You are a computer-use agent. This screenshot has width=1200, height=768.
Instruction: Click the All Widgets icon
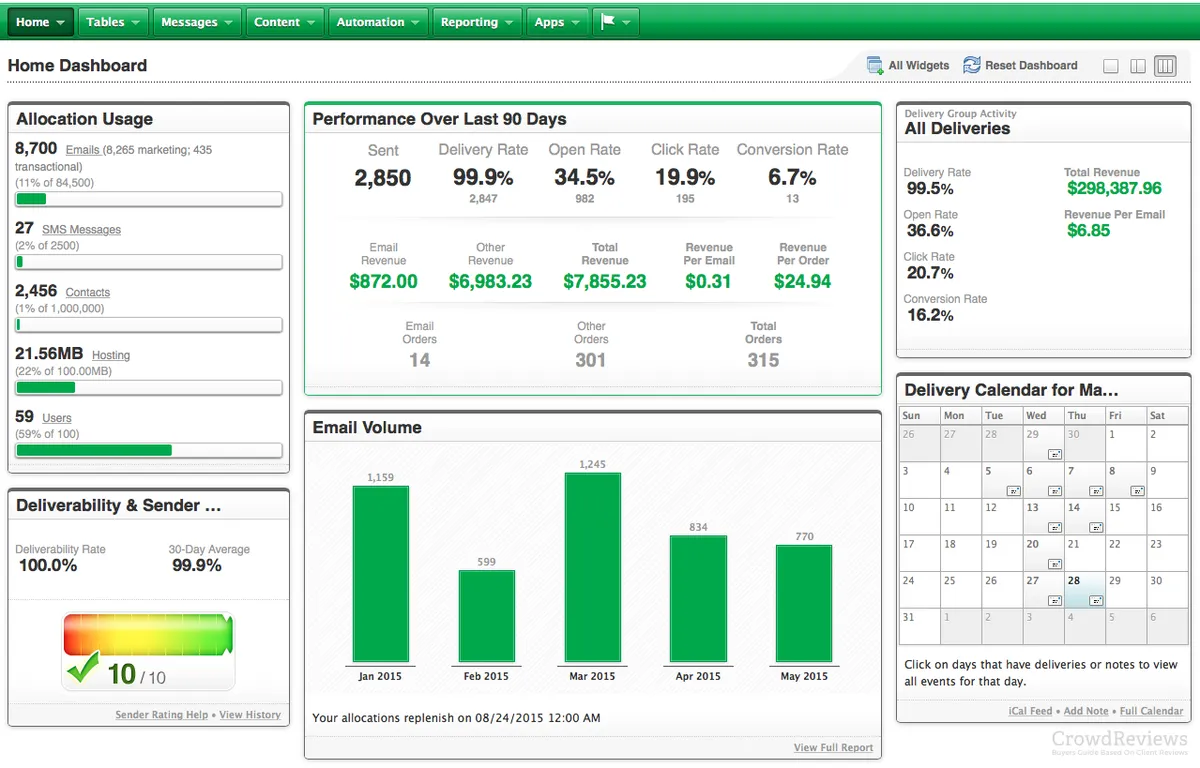coord(875,65)
